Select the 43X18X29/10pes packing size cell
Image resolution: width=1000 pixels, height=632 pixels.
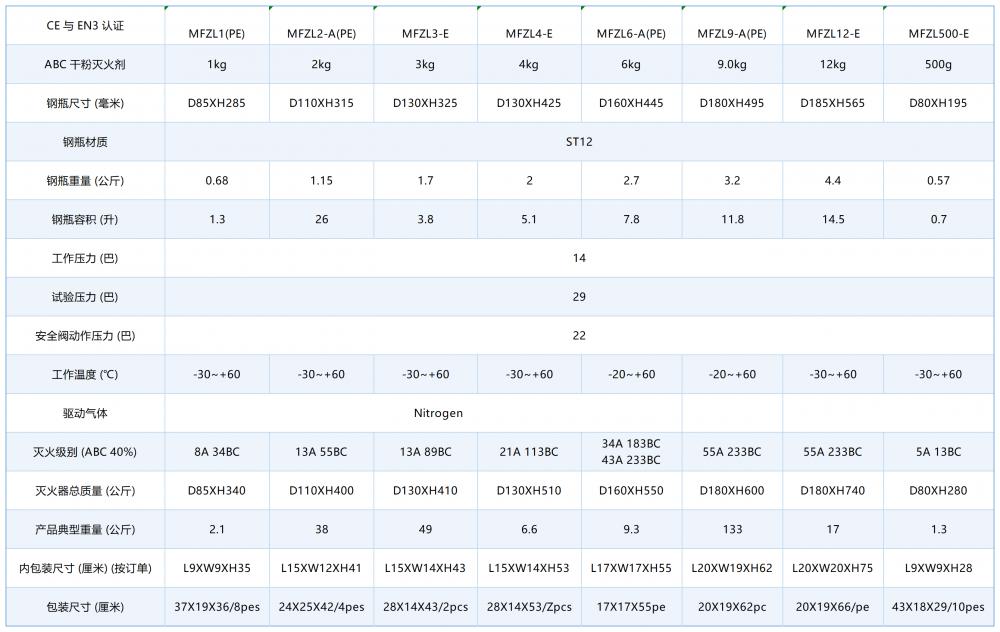[938, 607]
